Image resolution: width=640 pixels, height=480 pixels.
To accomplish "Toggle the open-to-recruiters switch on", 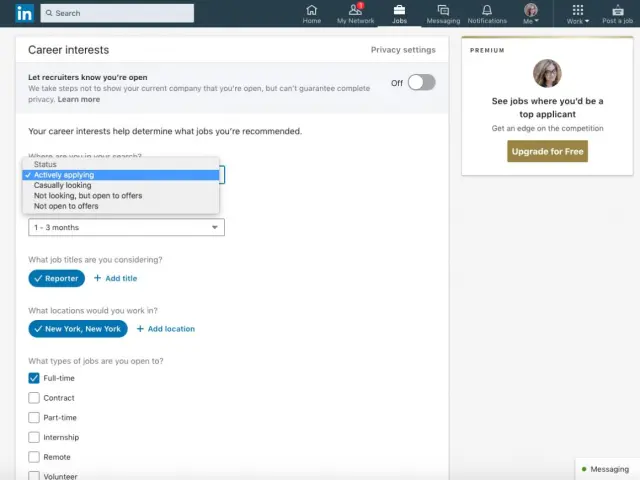I will click(421, 82).
